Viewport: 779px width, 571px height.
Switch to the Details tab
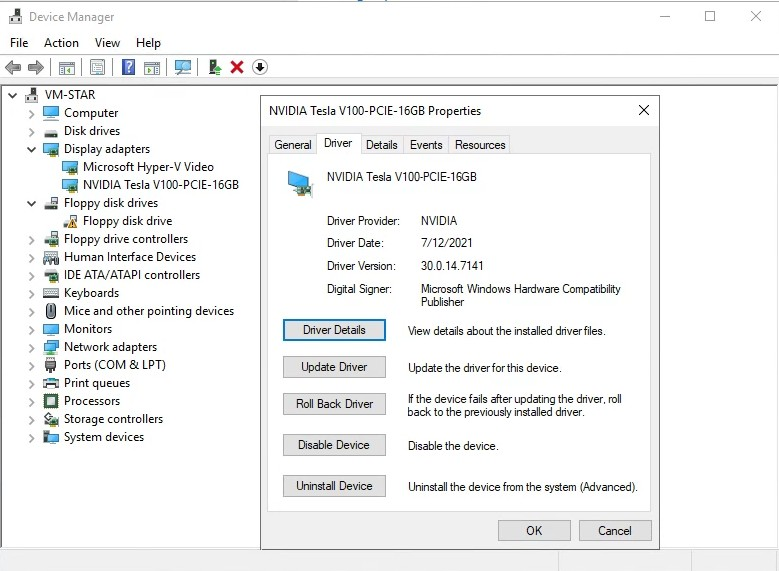point(382,145)
